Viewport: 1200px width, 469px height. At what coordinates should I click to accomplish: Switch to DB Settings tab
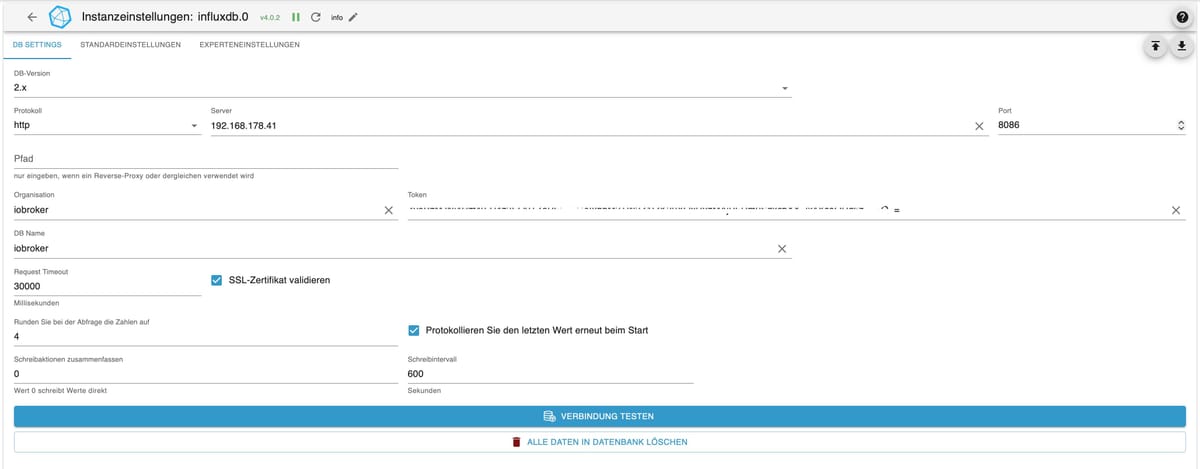(x=37, y=45)
